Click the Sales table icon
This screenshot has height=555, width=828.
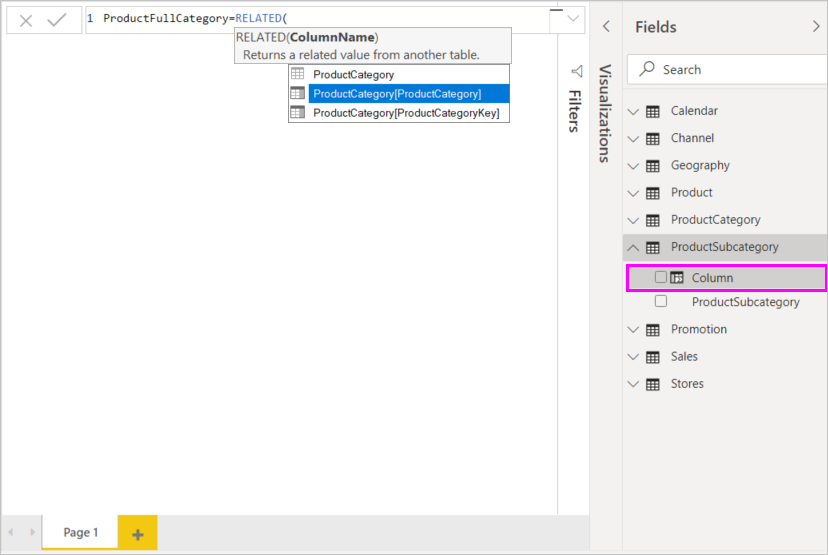[x=653, y=357]
